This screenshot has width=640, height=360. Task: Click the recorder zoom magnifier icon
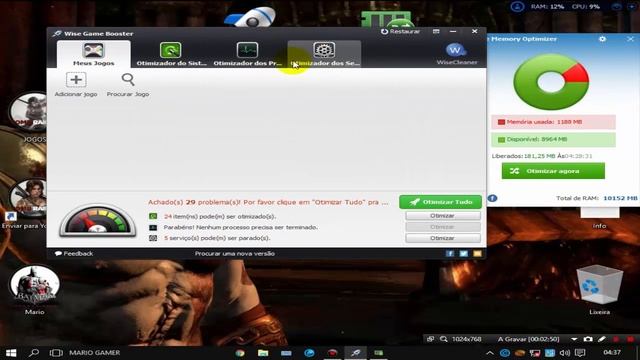(444, 339)
